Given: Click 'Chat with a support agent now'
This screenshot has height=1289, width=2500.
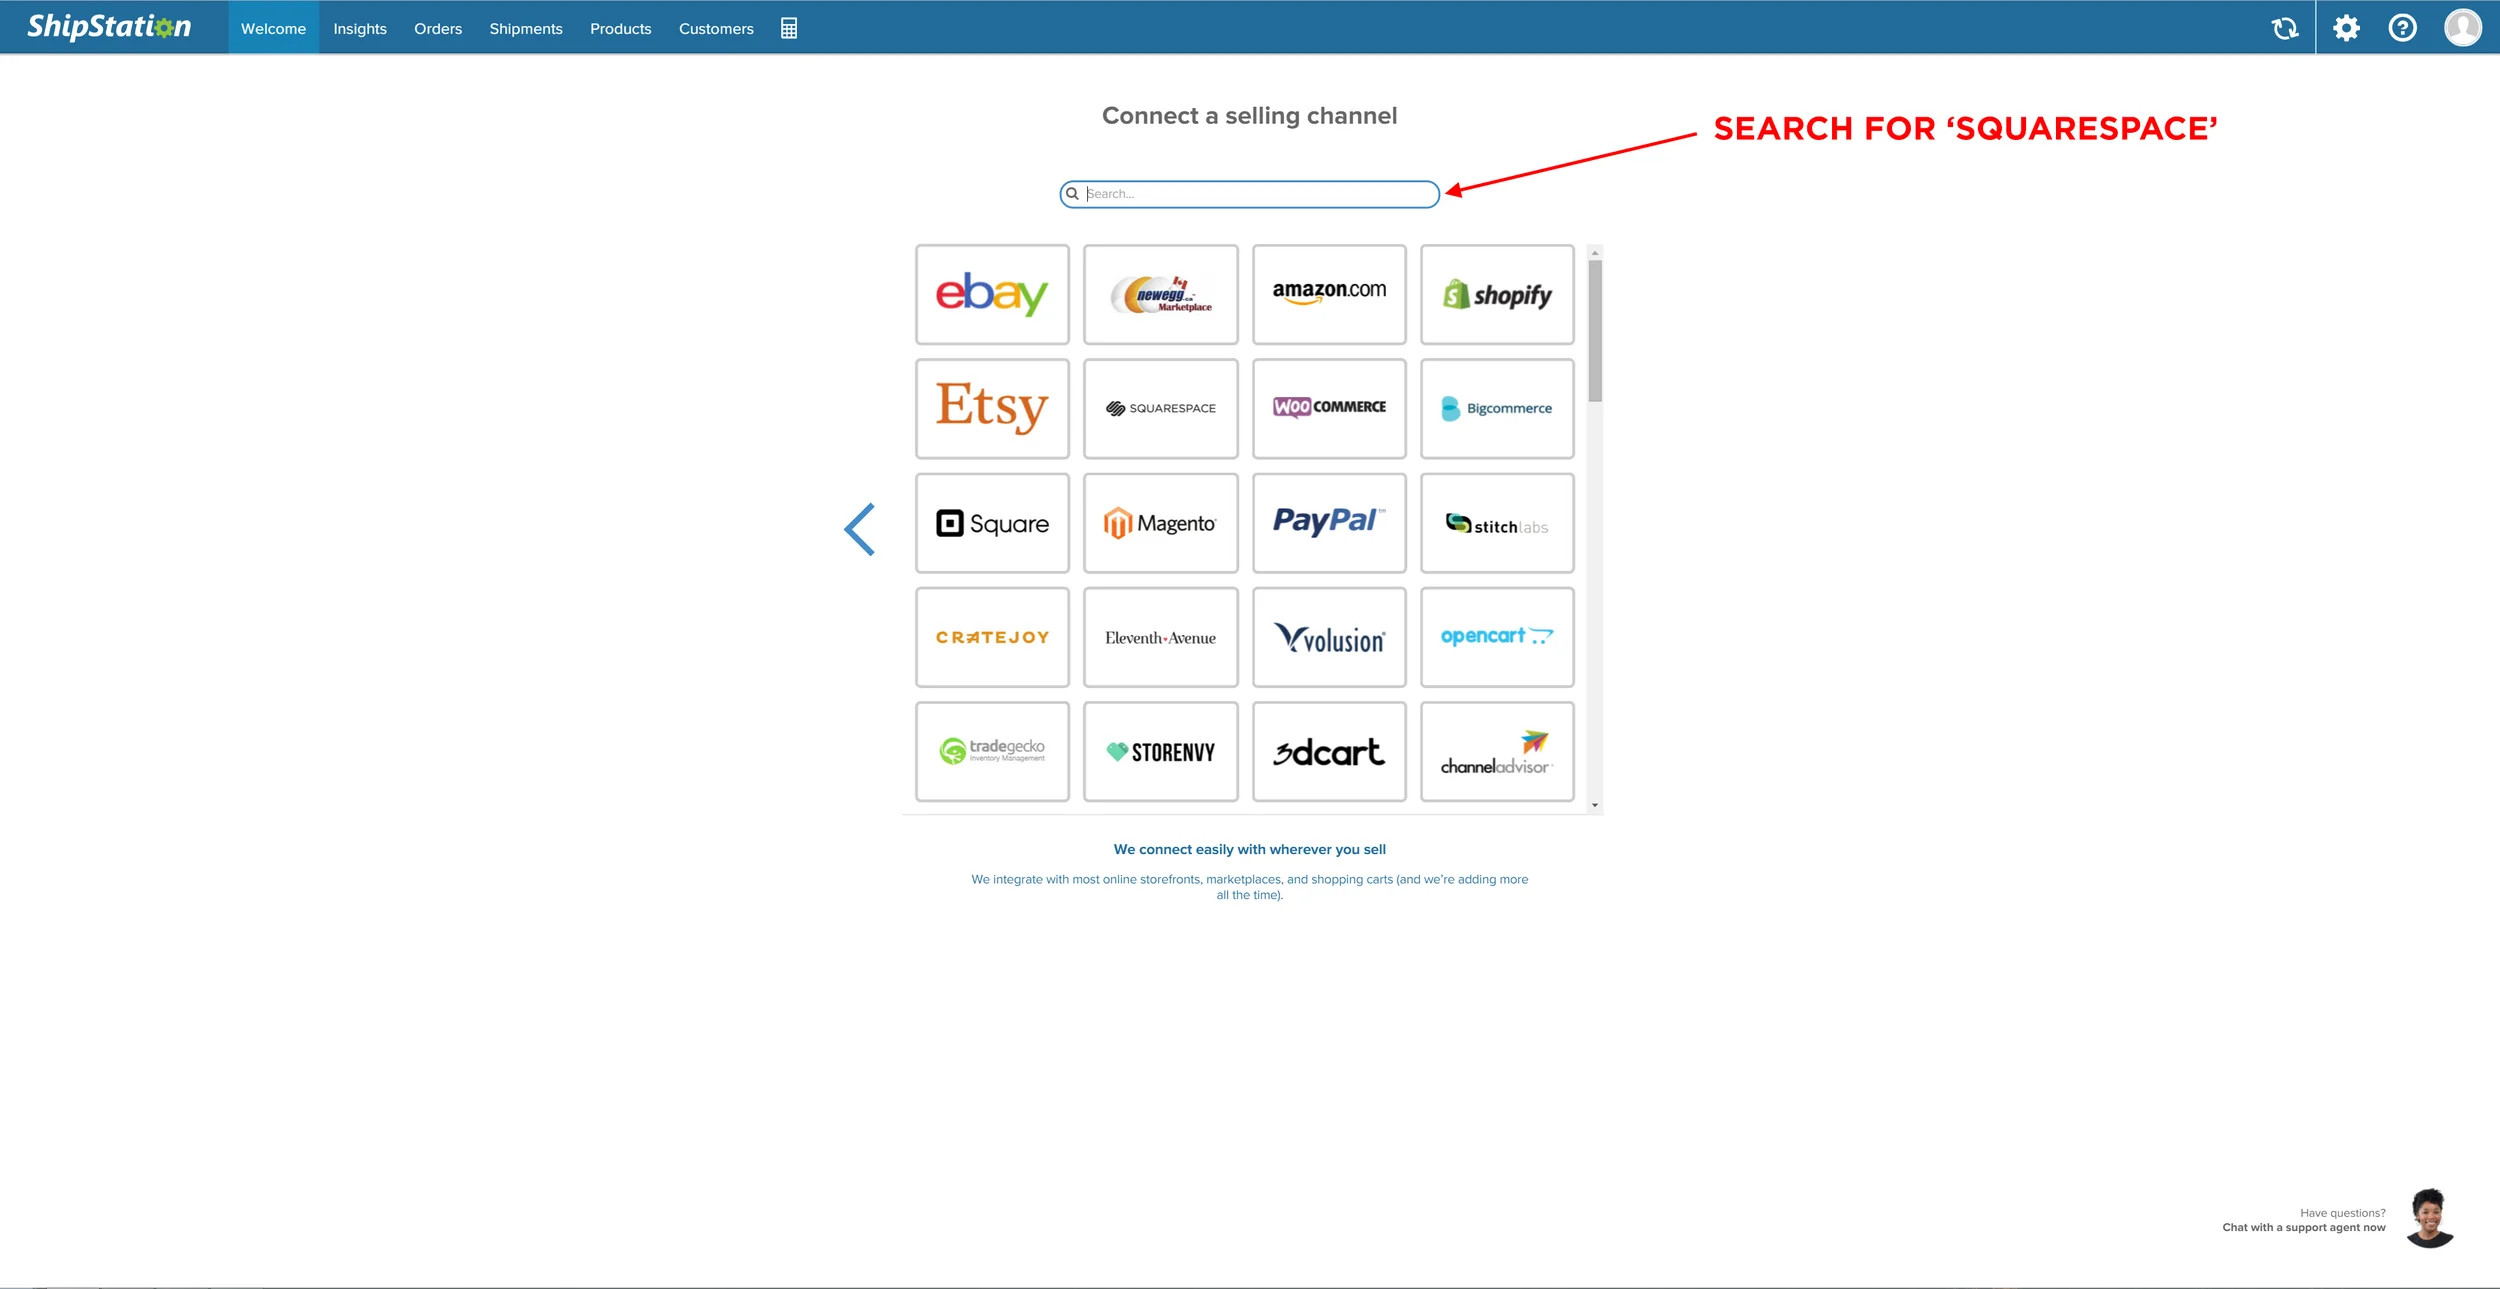Looking at the screenshot, I should tap(2303, 1227).
